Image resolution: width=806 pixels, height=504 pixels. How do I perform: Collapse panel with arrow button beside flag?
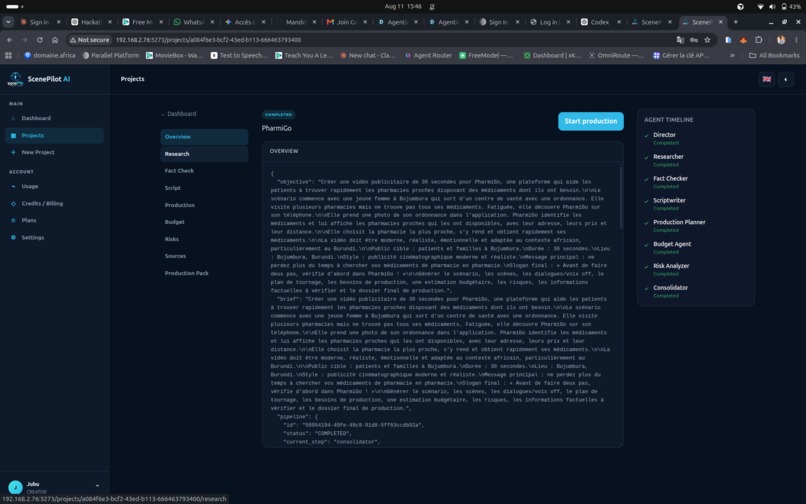786,79
